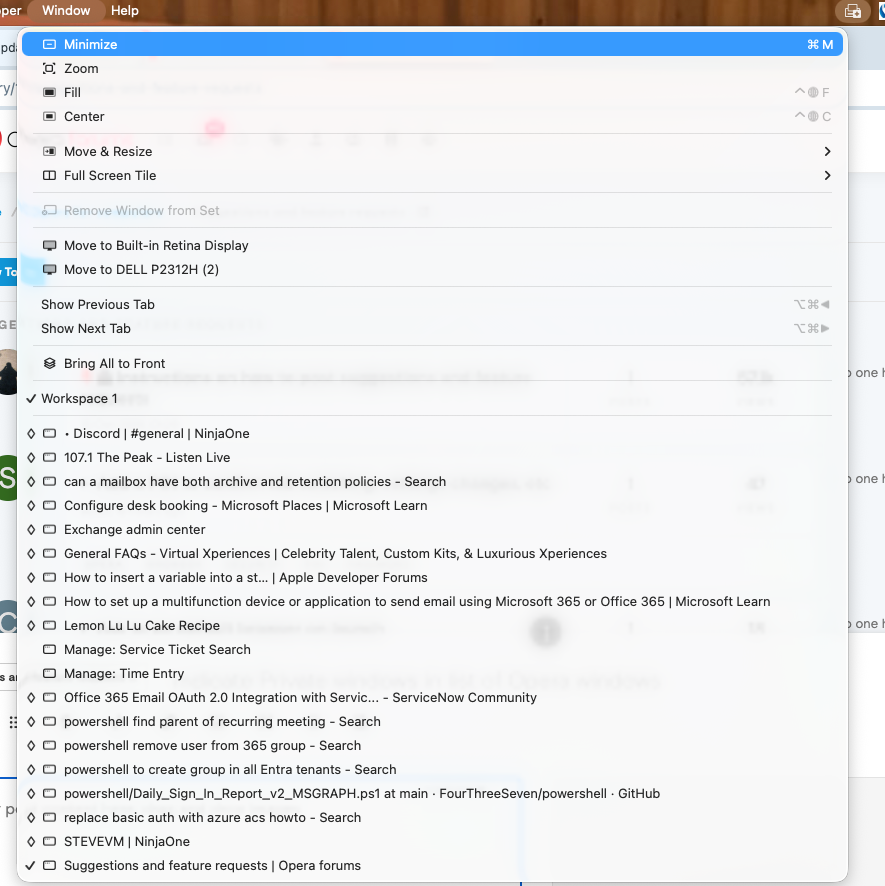885x886 pixels.
Task: Open powershell find parent recurring meeting search
Action: 432,722
